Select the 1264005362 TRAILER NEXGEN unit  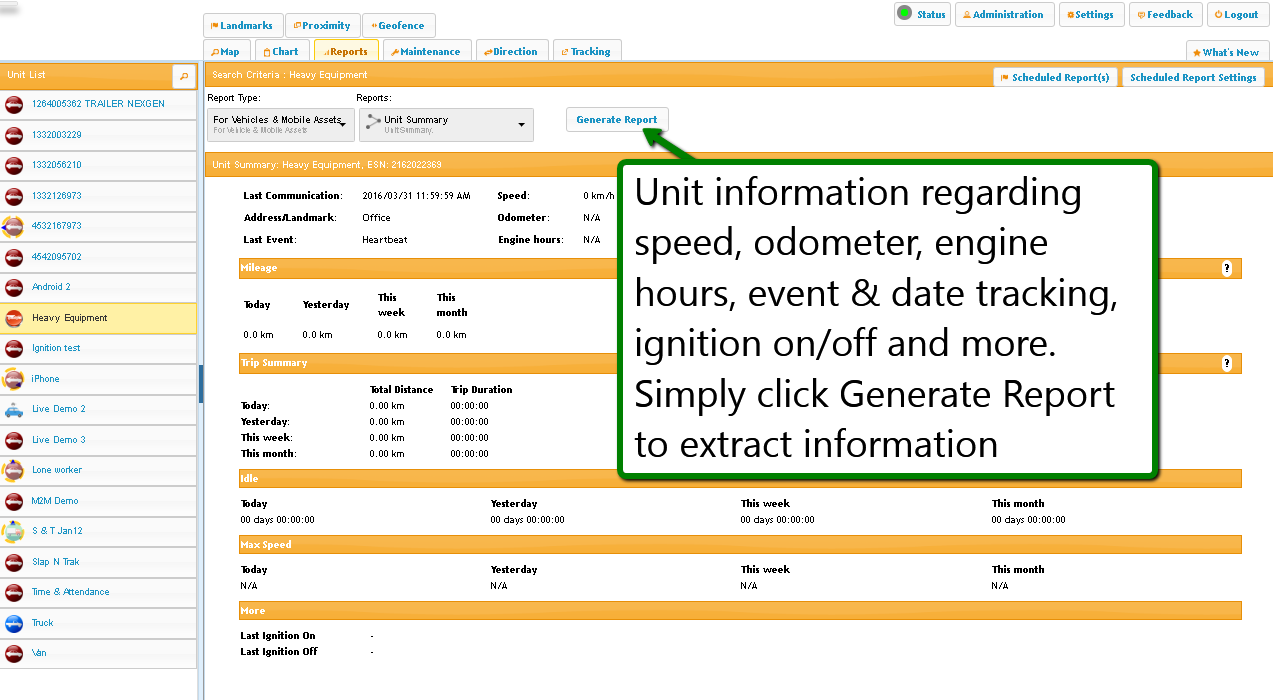coord(98,104)
